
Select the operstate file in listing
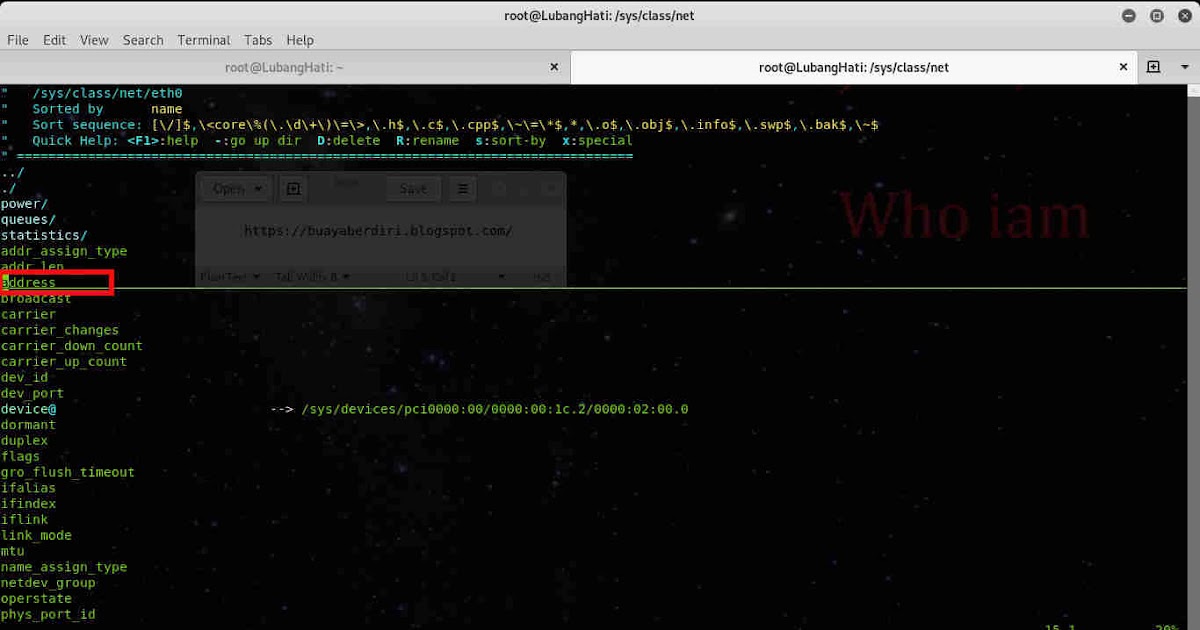(x=36, y=599)
